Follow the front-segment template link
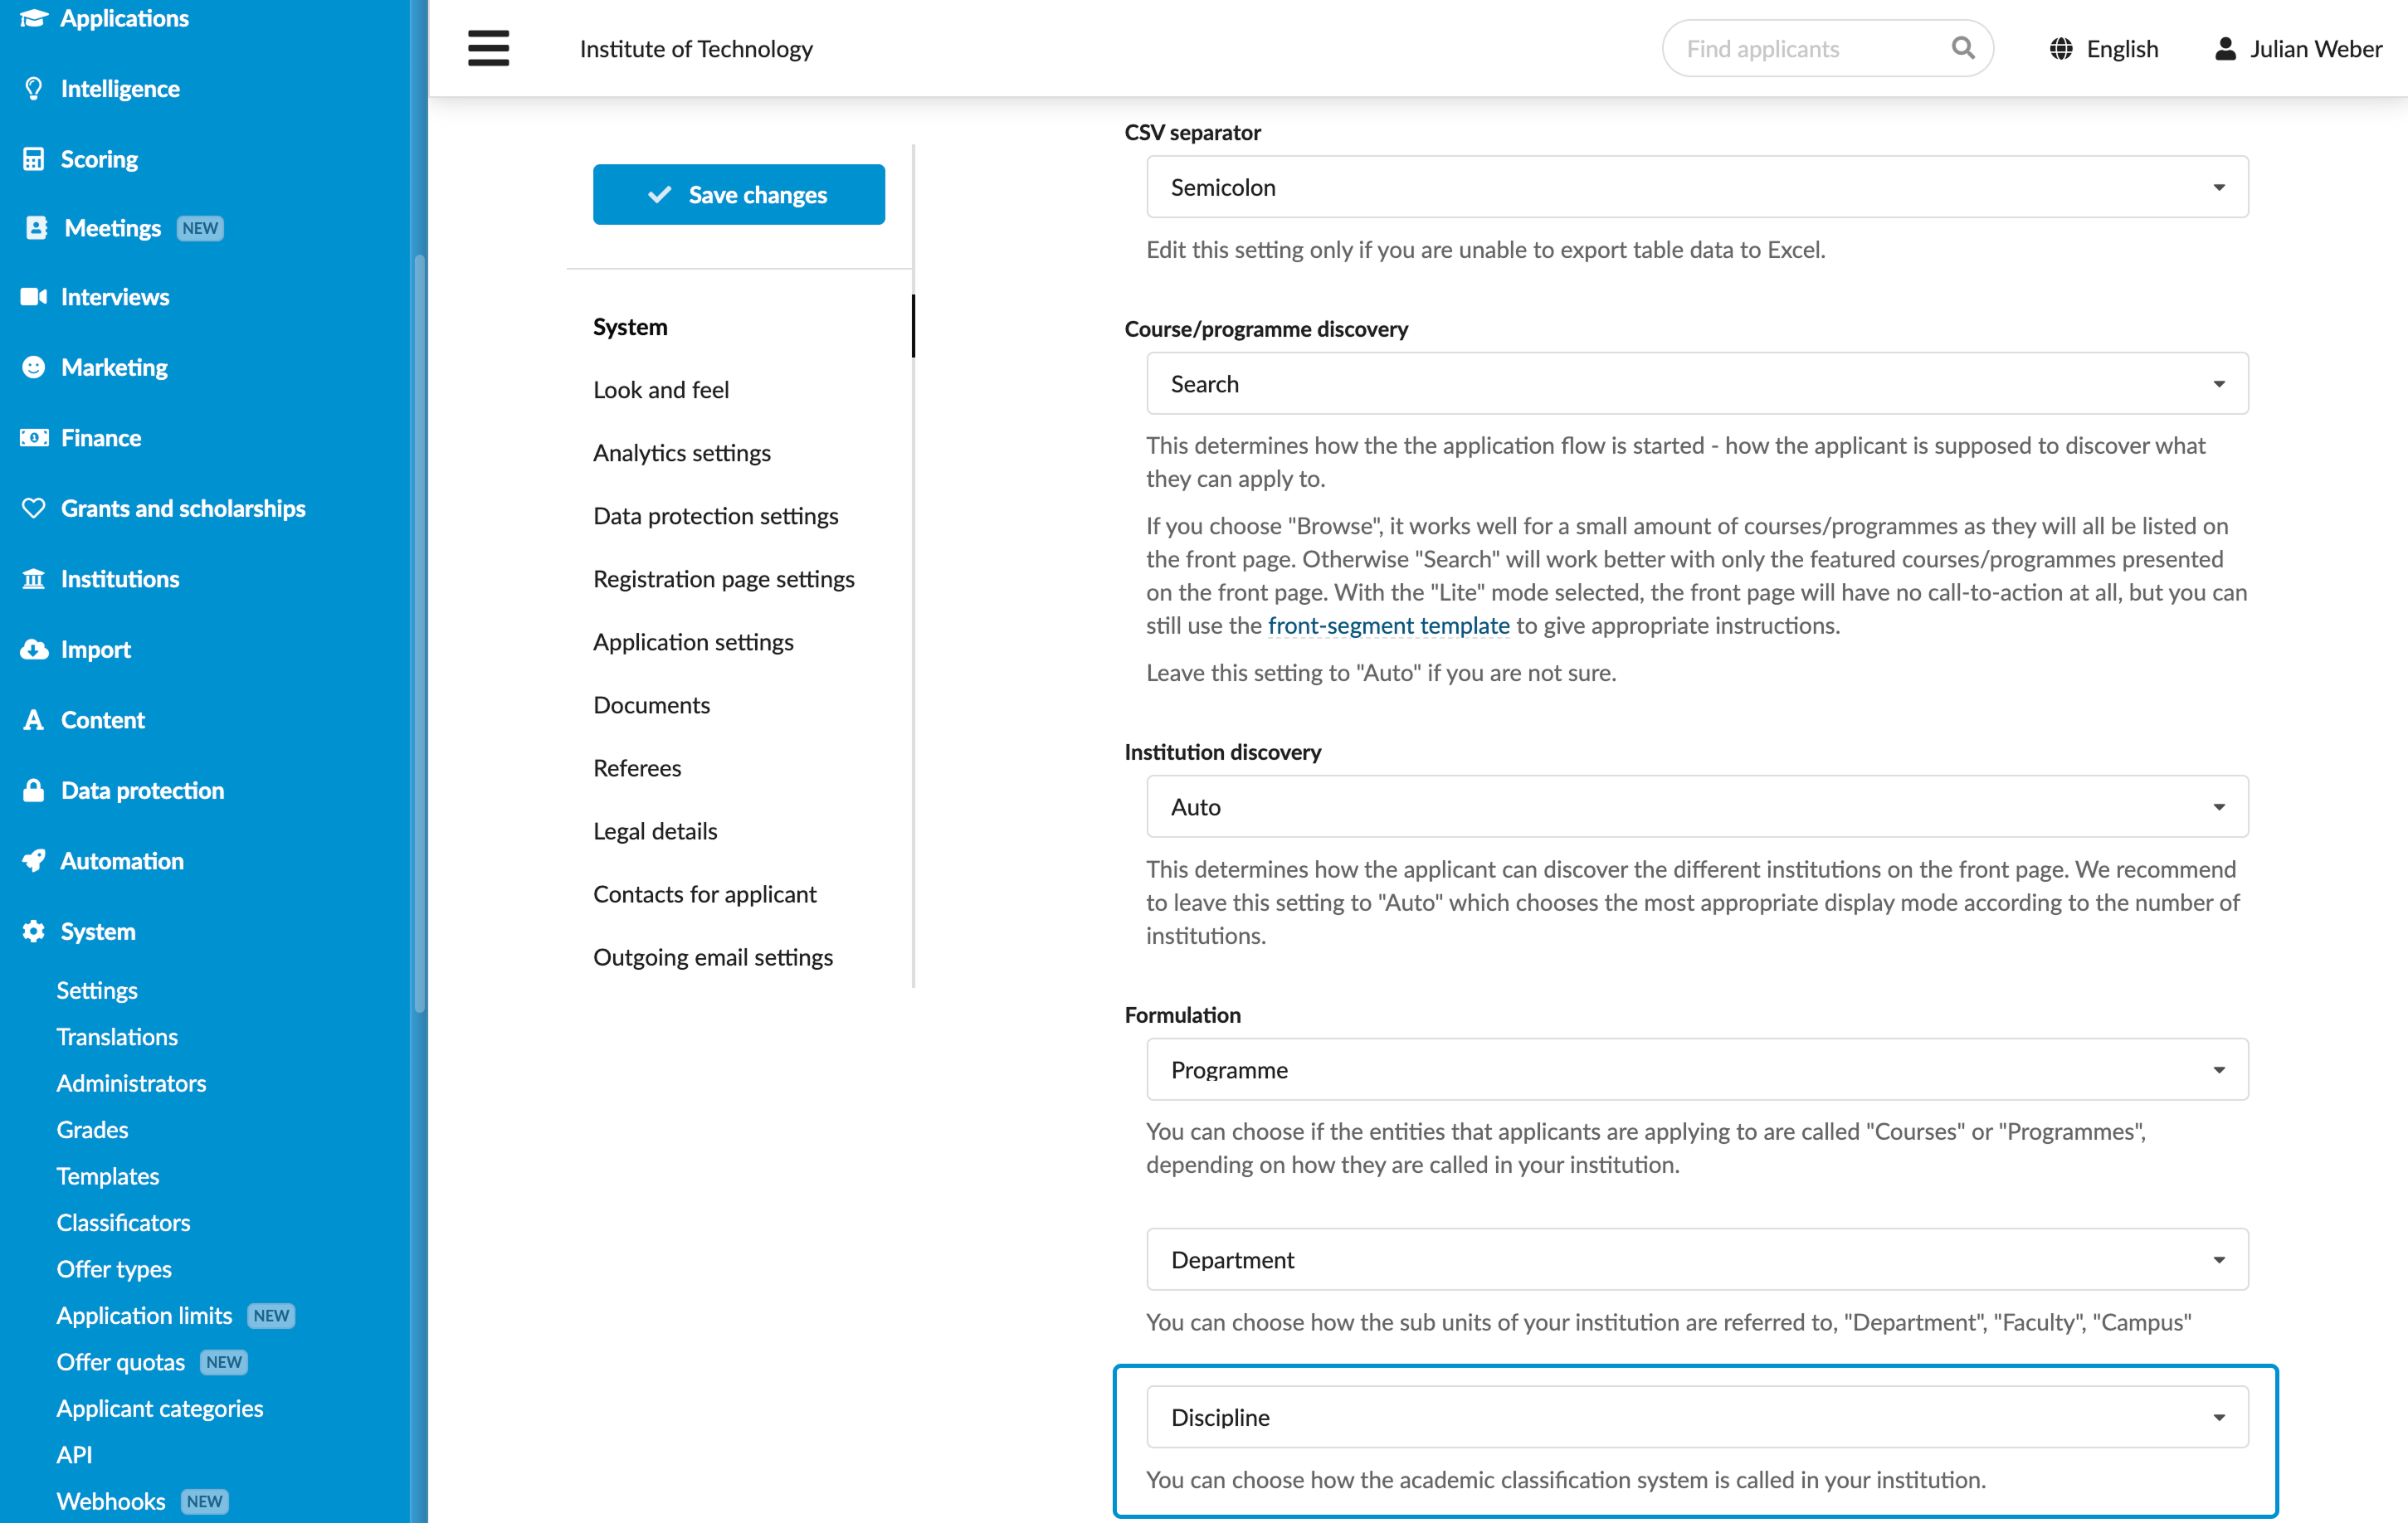 point(1388,625)
